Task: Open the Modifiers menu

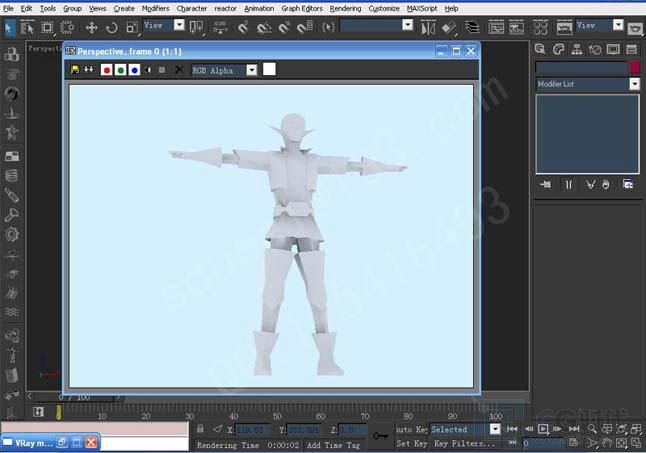Action: coord(155,8)
